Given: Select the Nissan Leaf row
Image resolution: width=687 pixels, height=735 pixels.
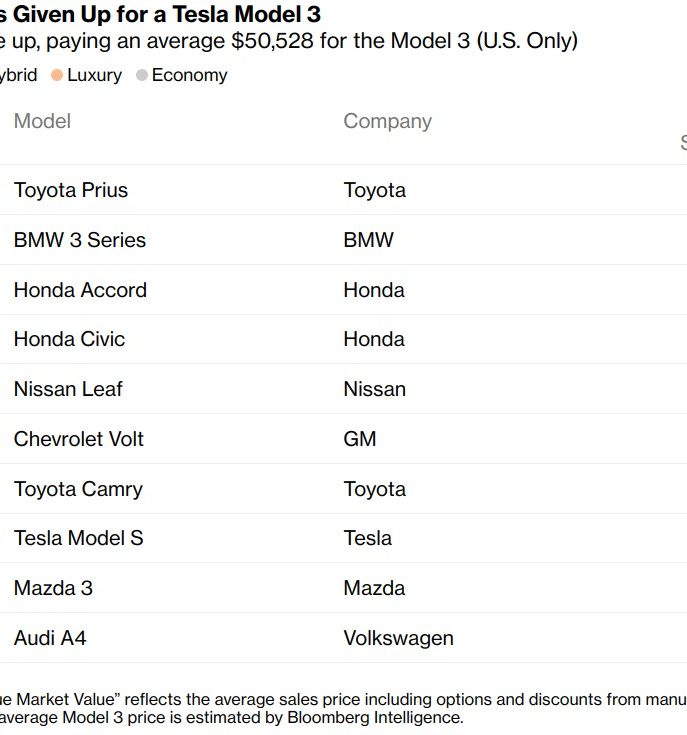Looking at the screenshot, I should click(344, 389).
